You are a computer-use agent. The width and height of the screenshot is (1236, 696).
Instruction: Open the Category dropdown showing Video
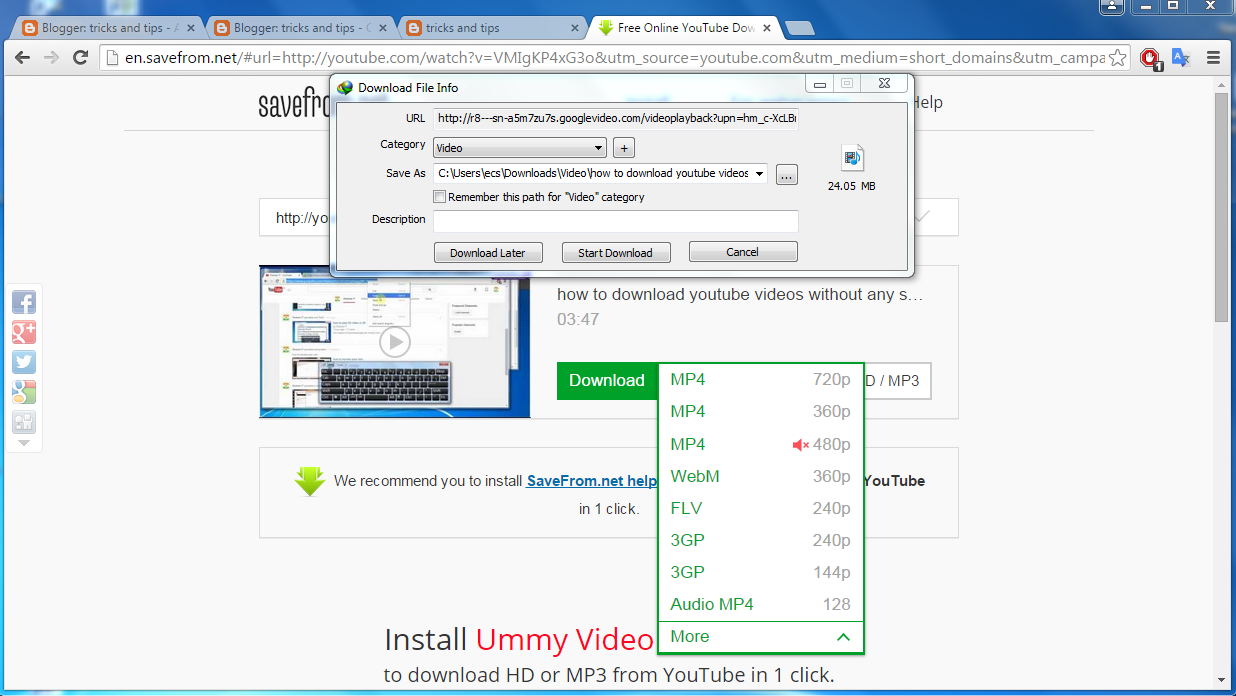point(520,148)
